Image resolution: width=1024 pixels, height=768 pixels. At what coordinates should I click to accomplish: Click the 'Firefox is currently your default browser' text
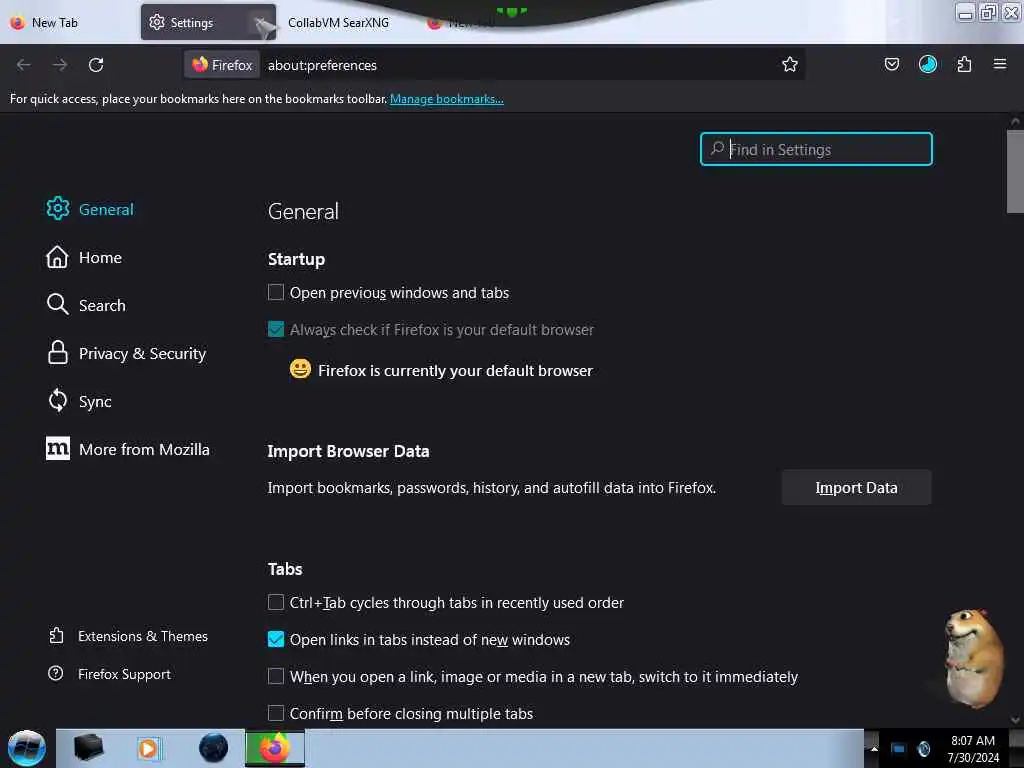click(455, 370)
